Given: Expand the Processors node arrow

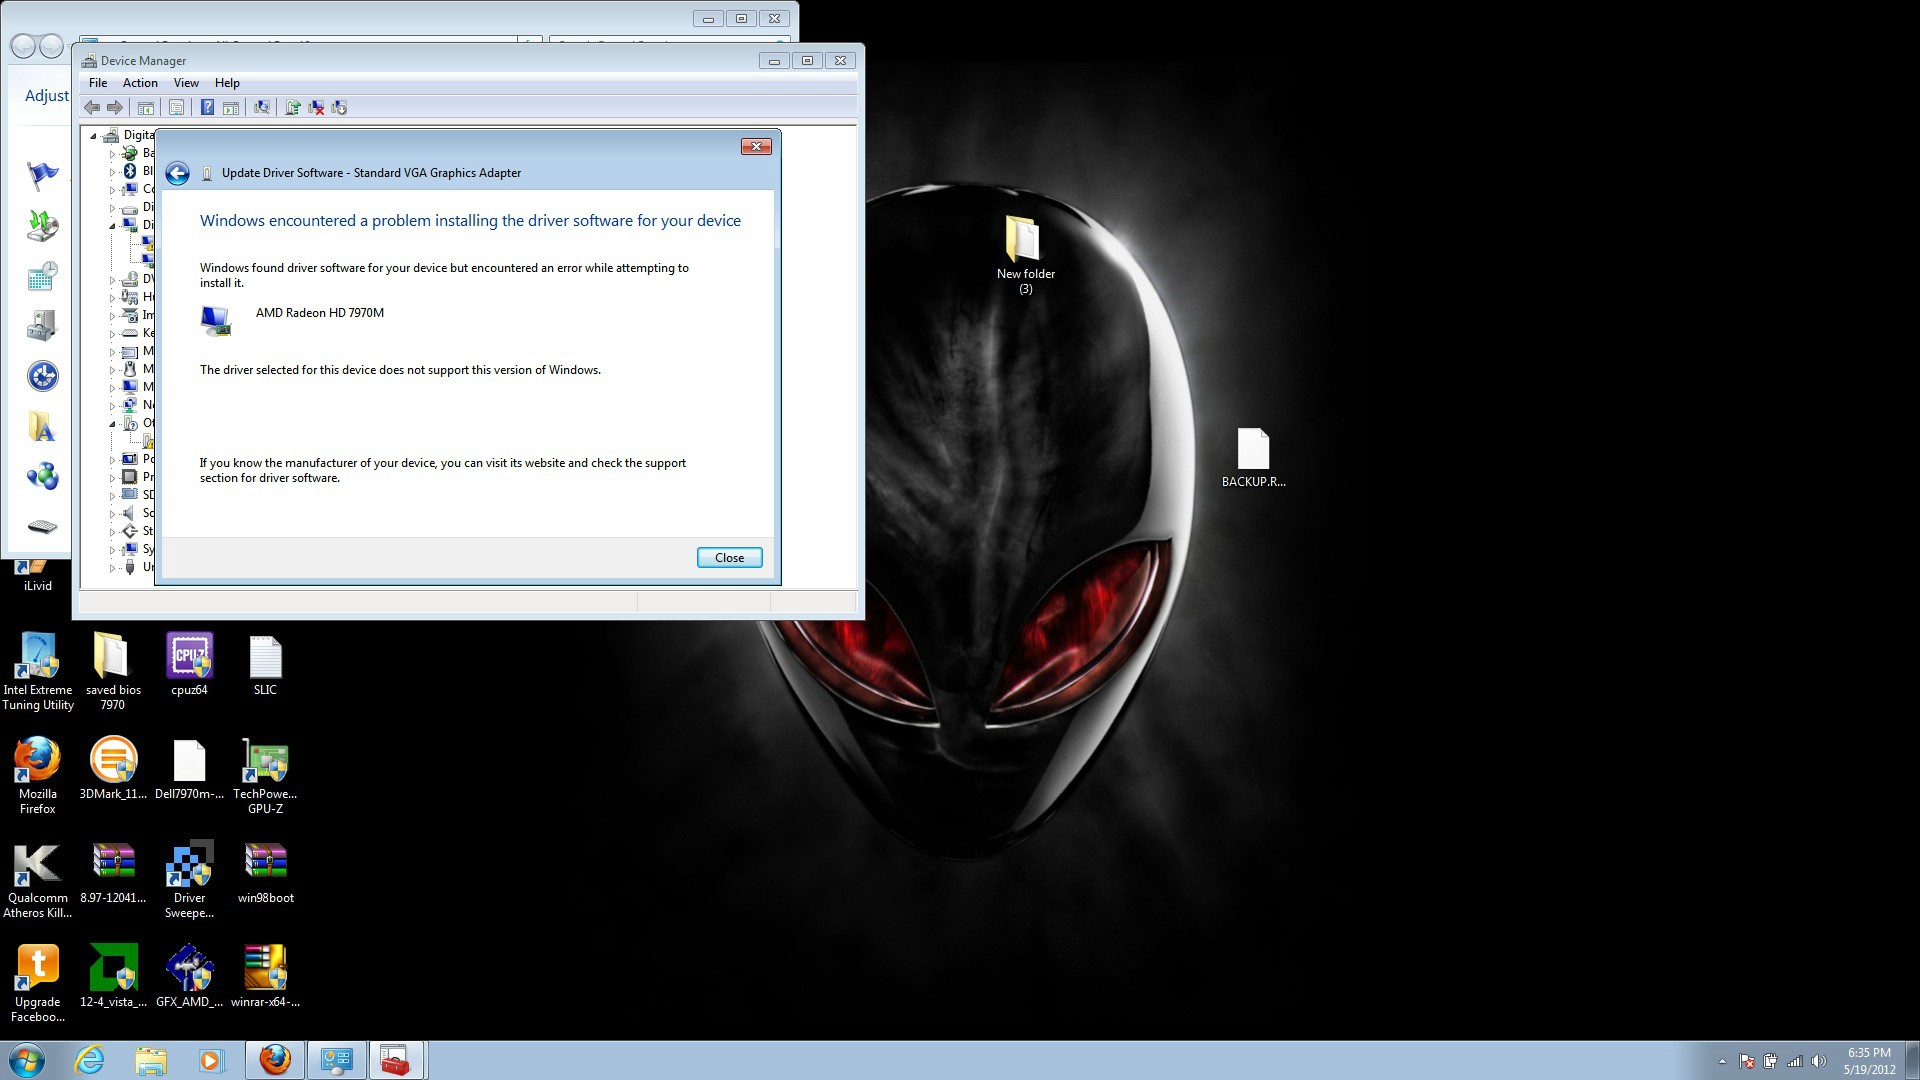Looking at the screenshot, I should (112, 478).
